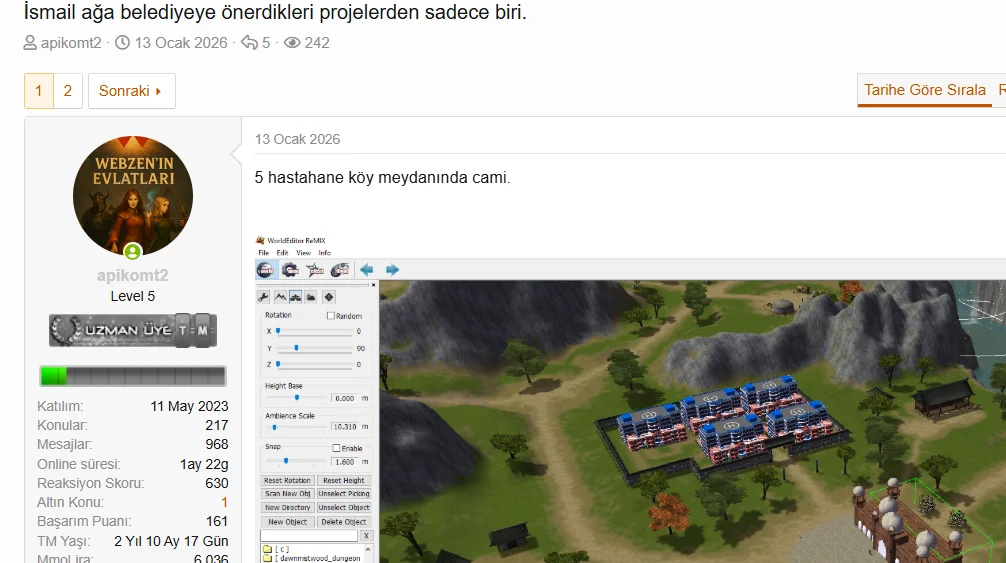
Task: Open the Info menu in WorldEditor
Action: (325, 253)
